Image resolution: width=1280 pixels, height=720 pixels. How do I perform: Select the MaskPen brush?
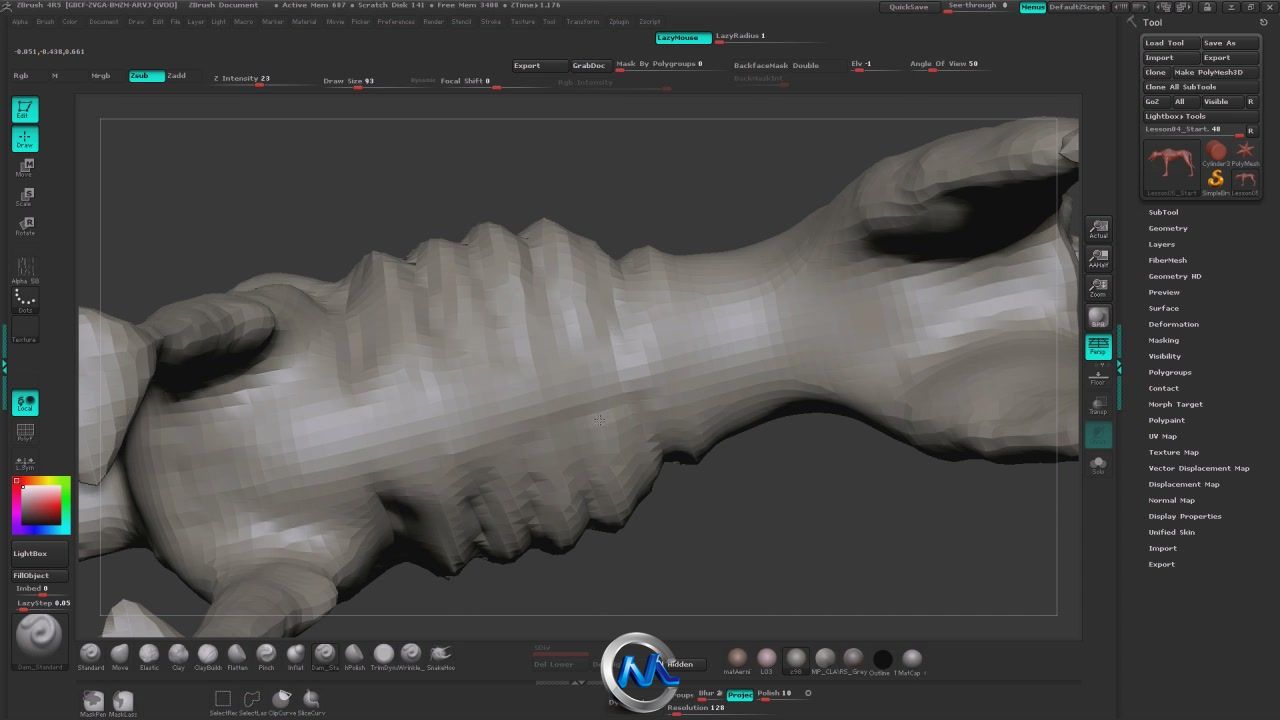click(93, 702)
